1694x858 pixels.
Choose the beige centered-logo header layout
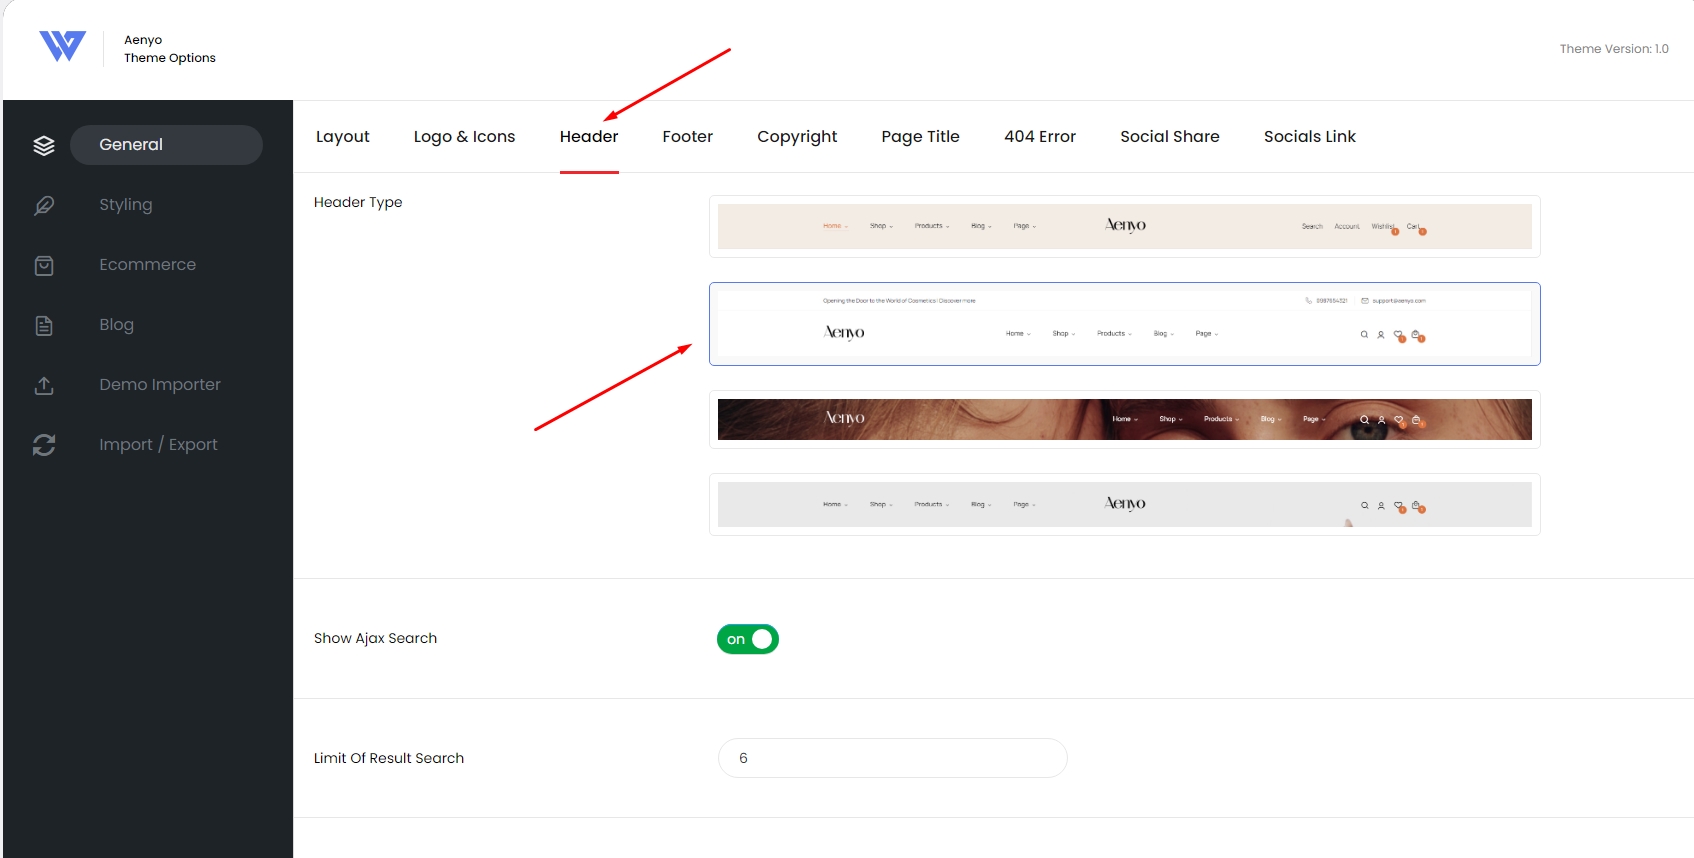click(x=1125, y=227)
